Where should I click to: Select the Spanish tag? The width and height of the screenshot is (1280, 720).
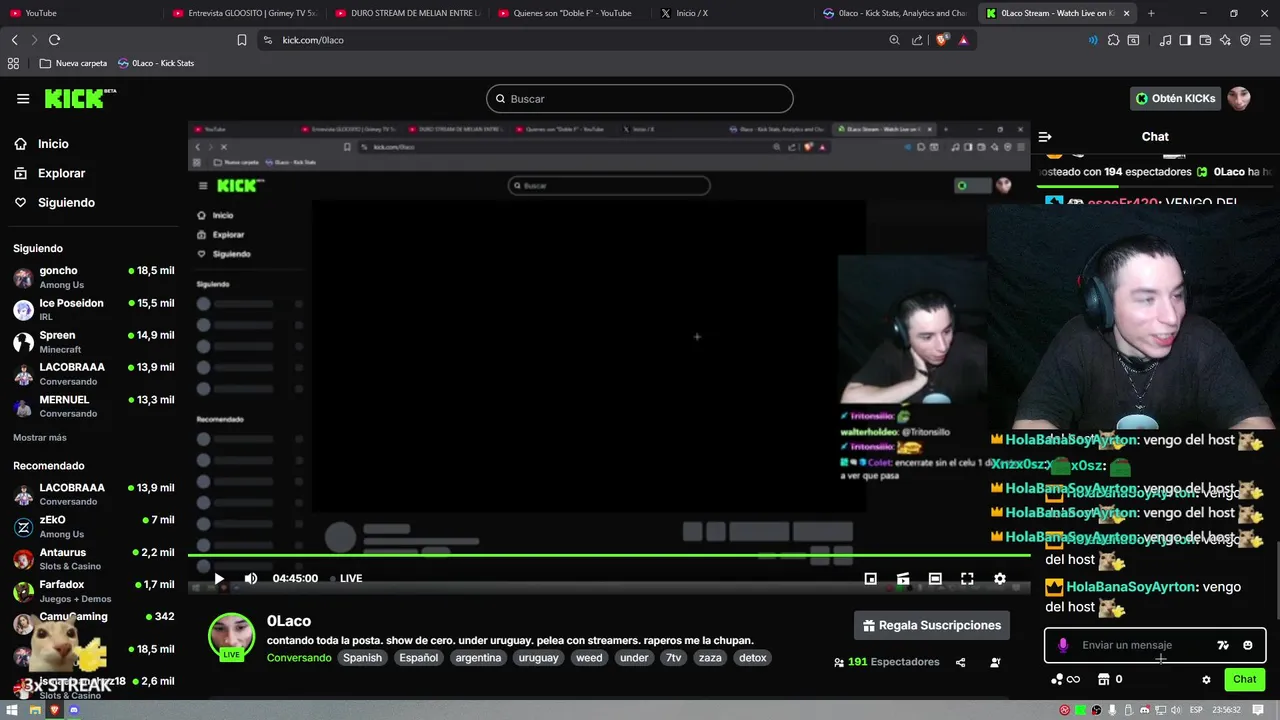click(x=363, y=658)
